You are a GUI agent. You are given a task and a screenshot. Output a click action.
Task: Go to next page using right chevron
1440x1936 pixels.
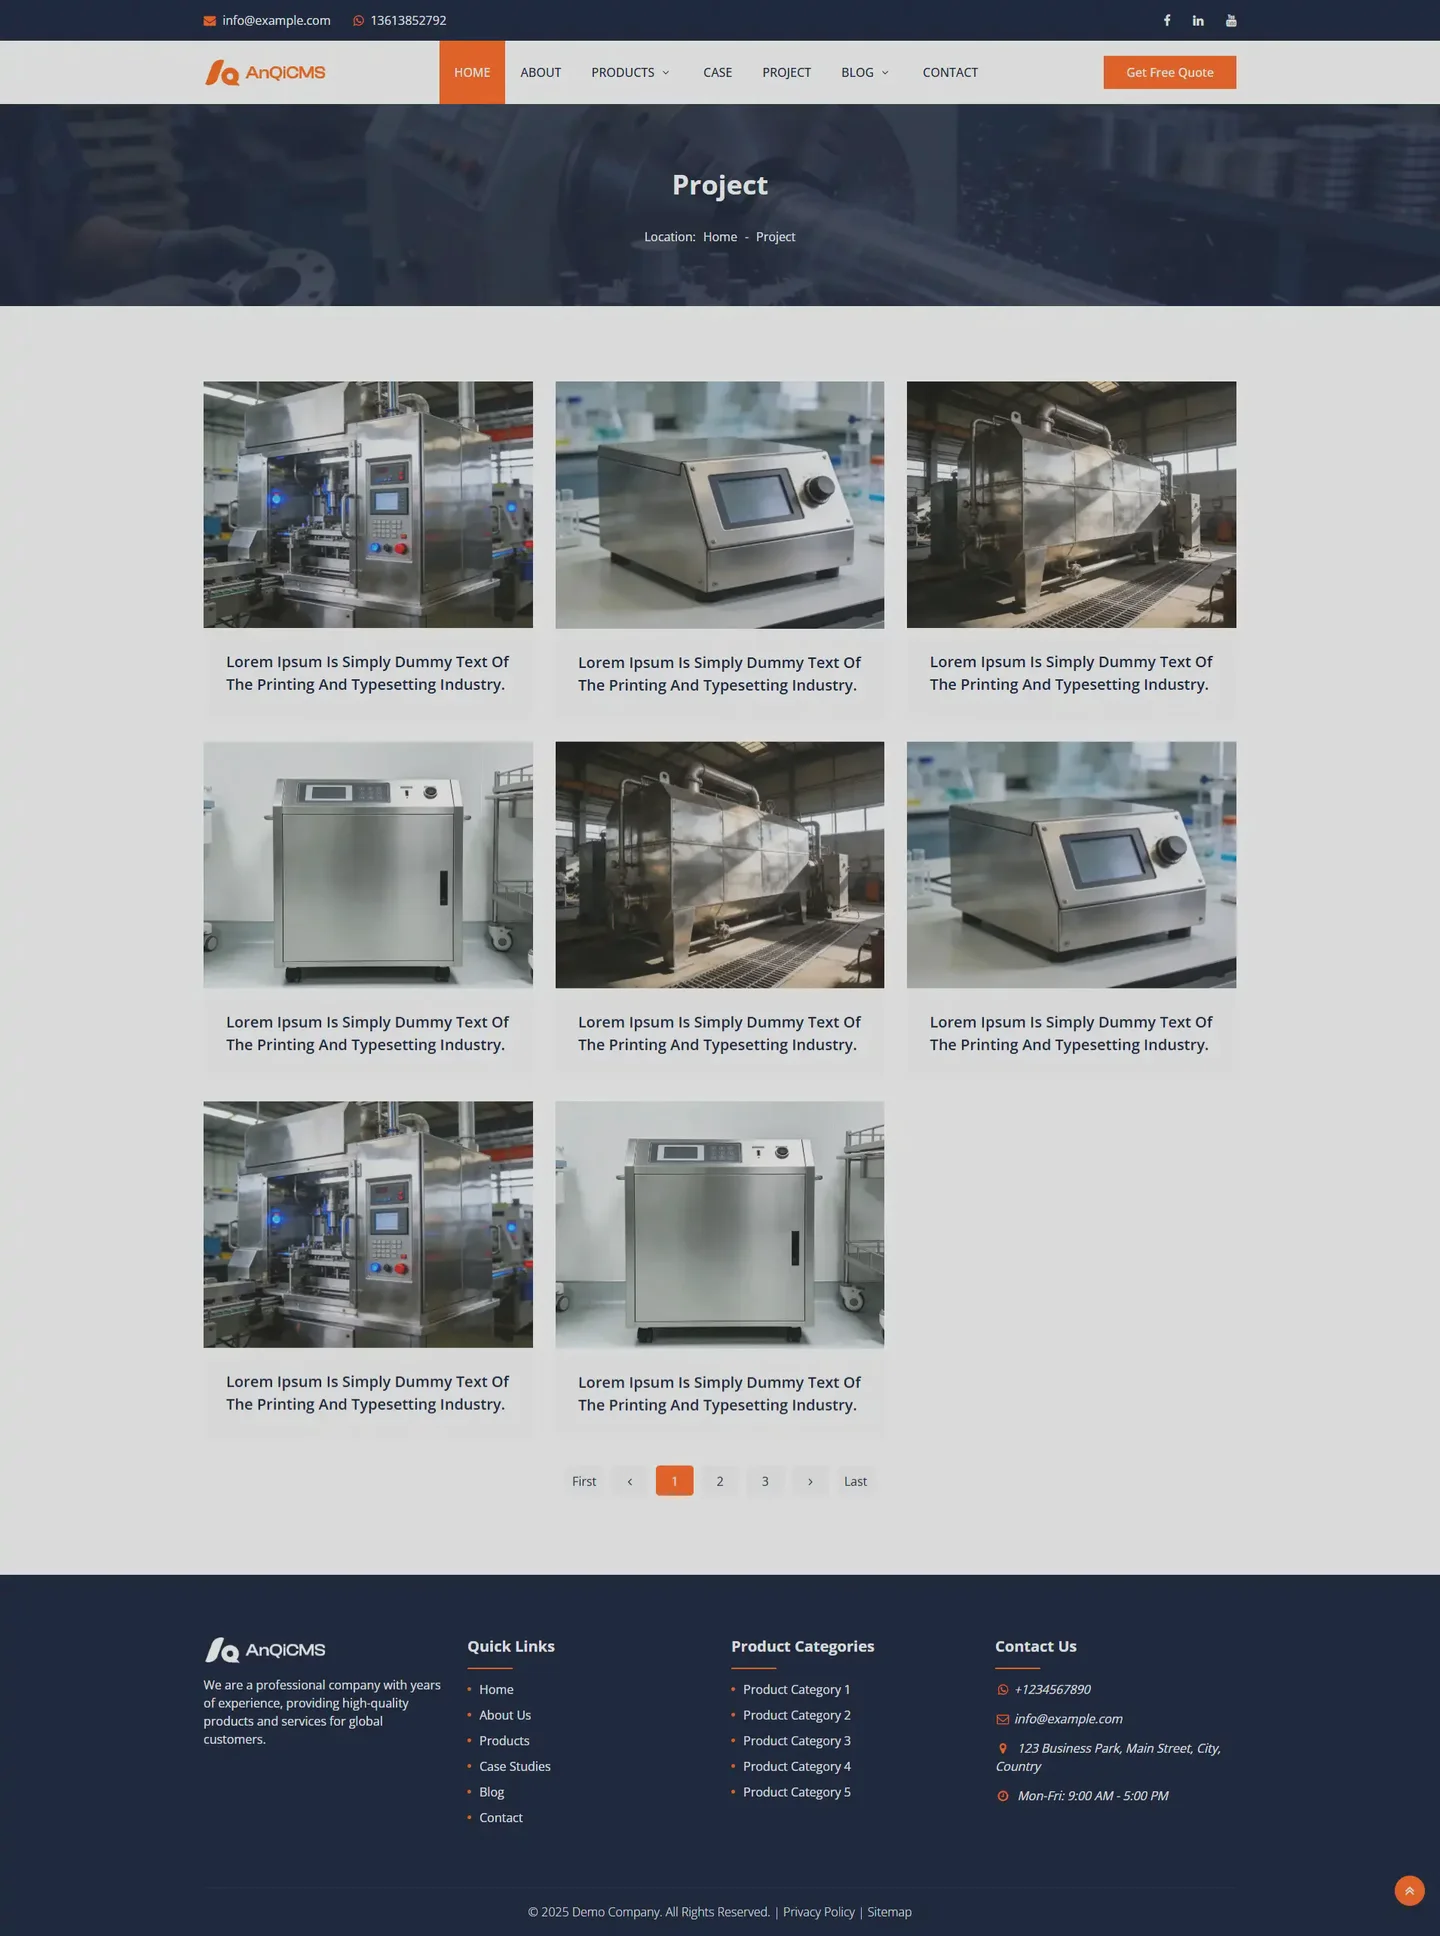(x=810, y=1481)
